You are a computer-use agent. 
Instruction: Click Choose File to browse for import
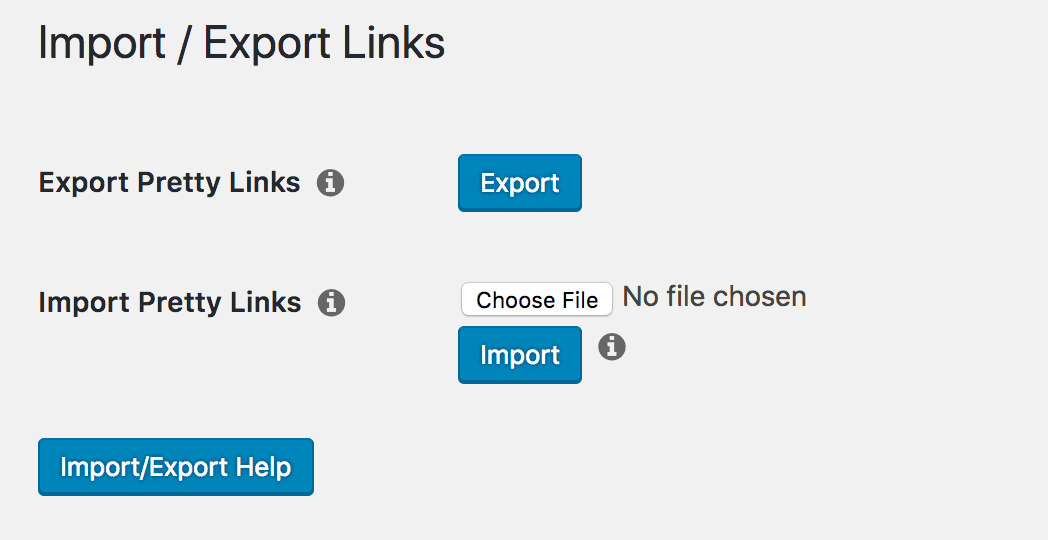[537, 299]
